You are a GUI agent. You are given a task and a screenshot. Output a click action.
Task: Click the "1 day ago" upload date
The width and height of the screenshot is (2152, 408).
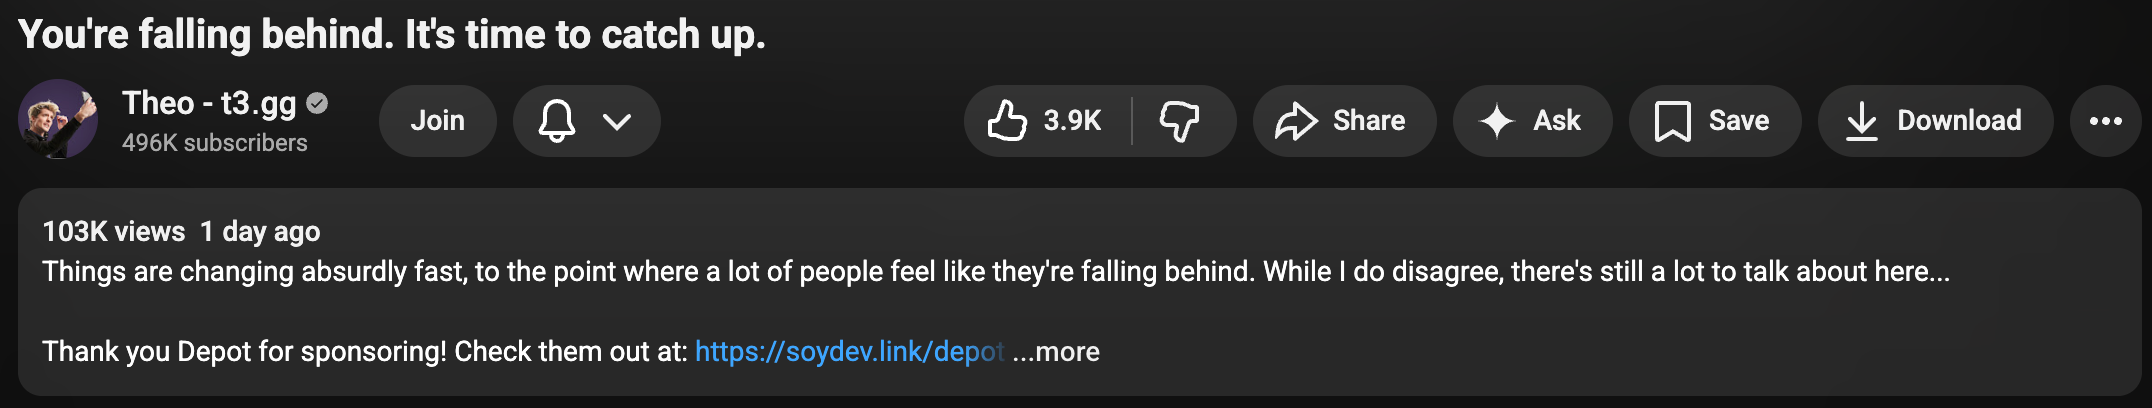click(260, 232)
